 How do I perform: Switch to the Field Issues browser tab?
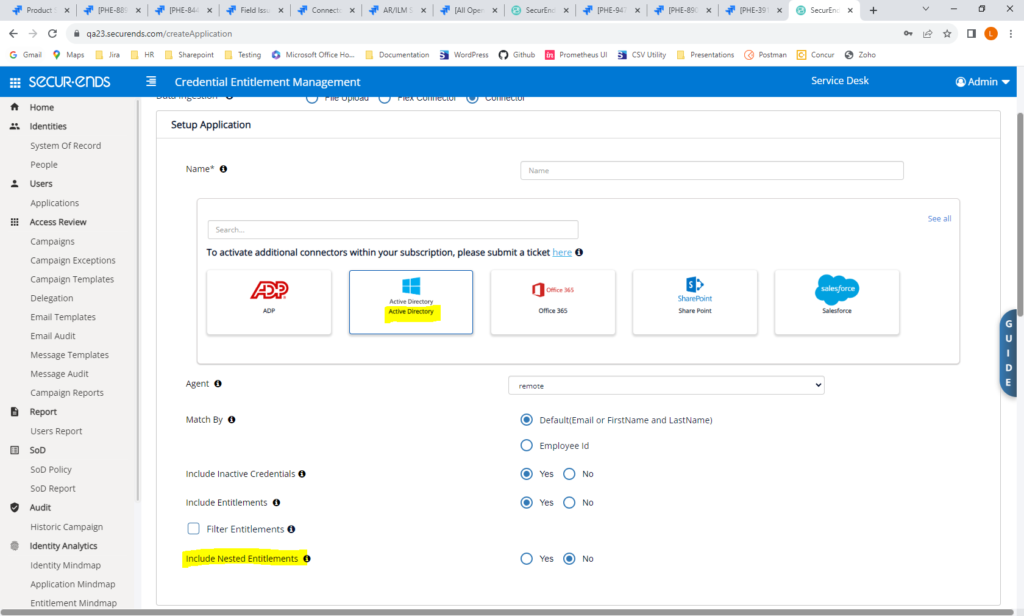point(255,10)
